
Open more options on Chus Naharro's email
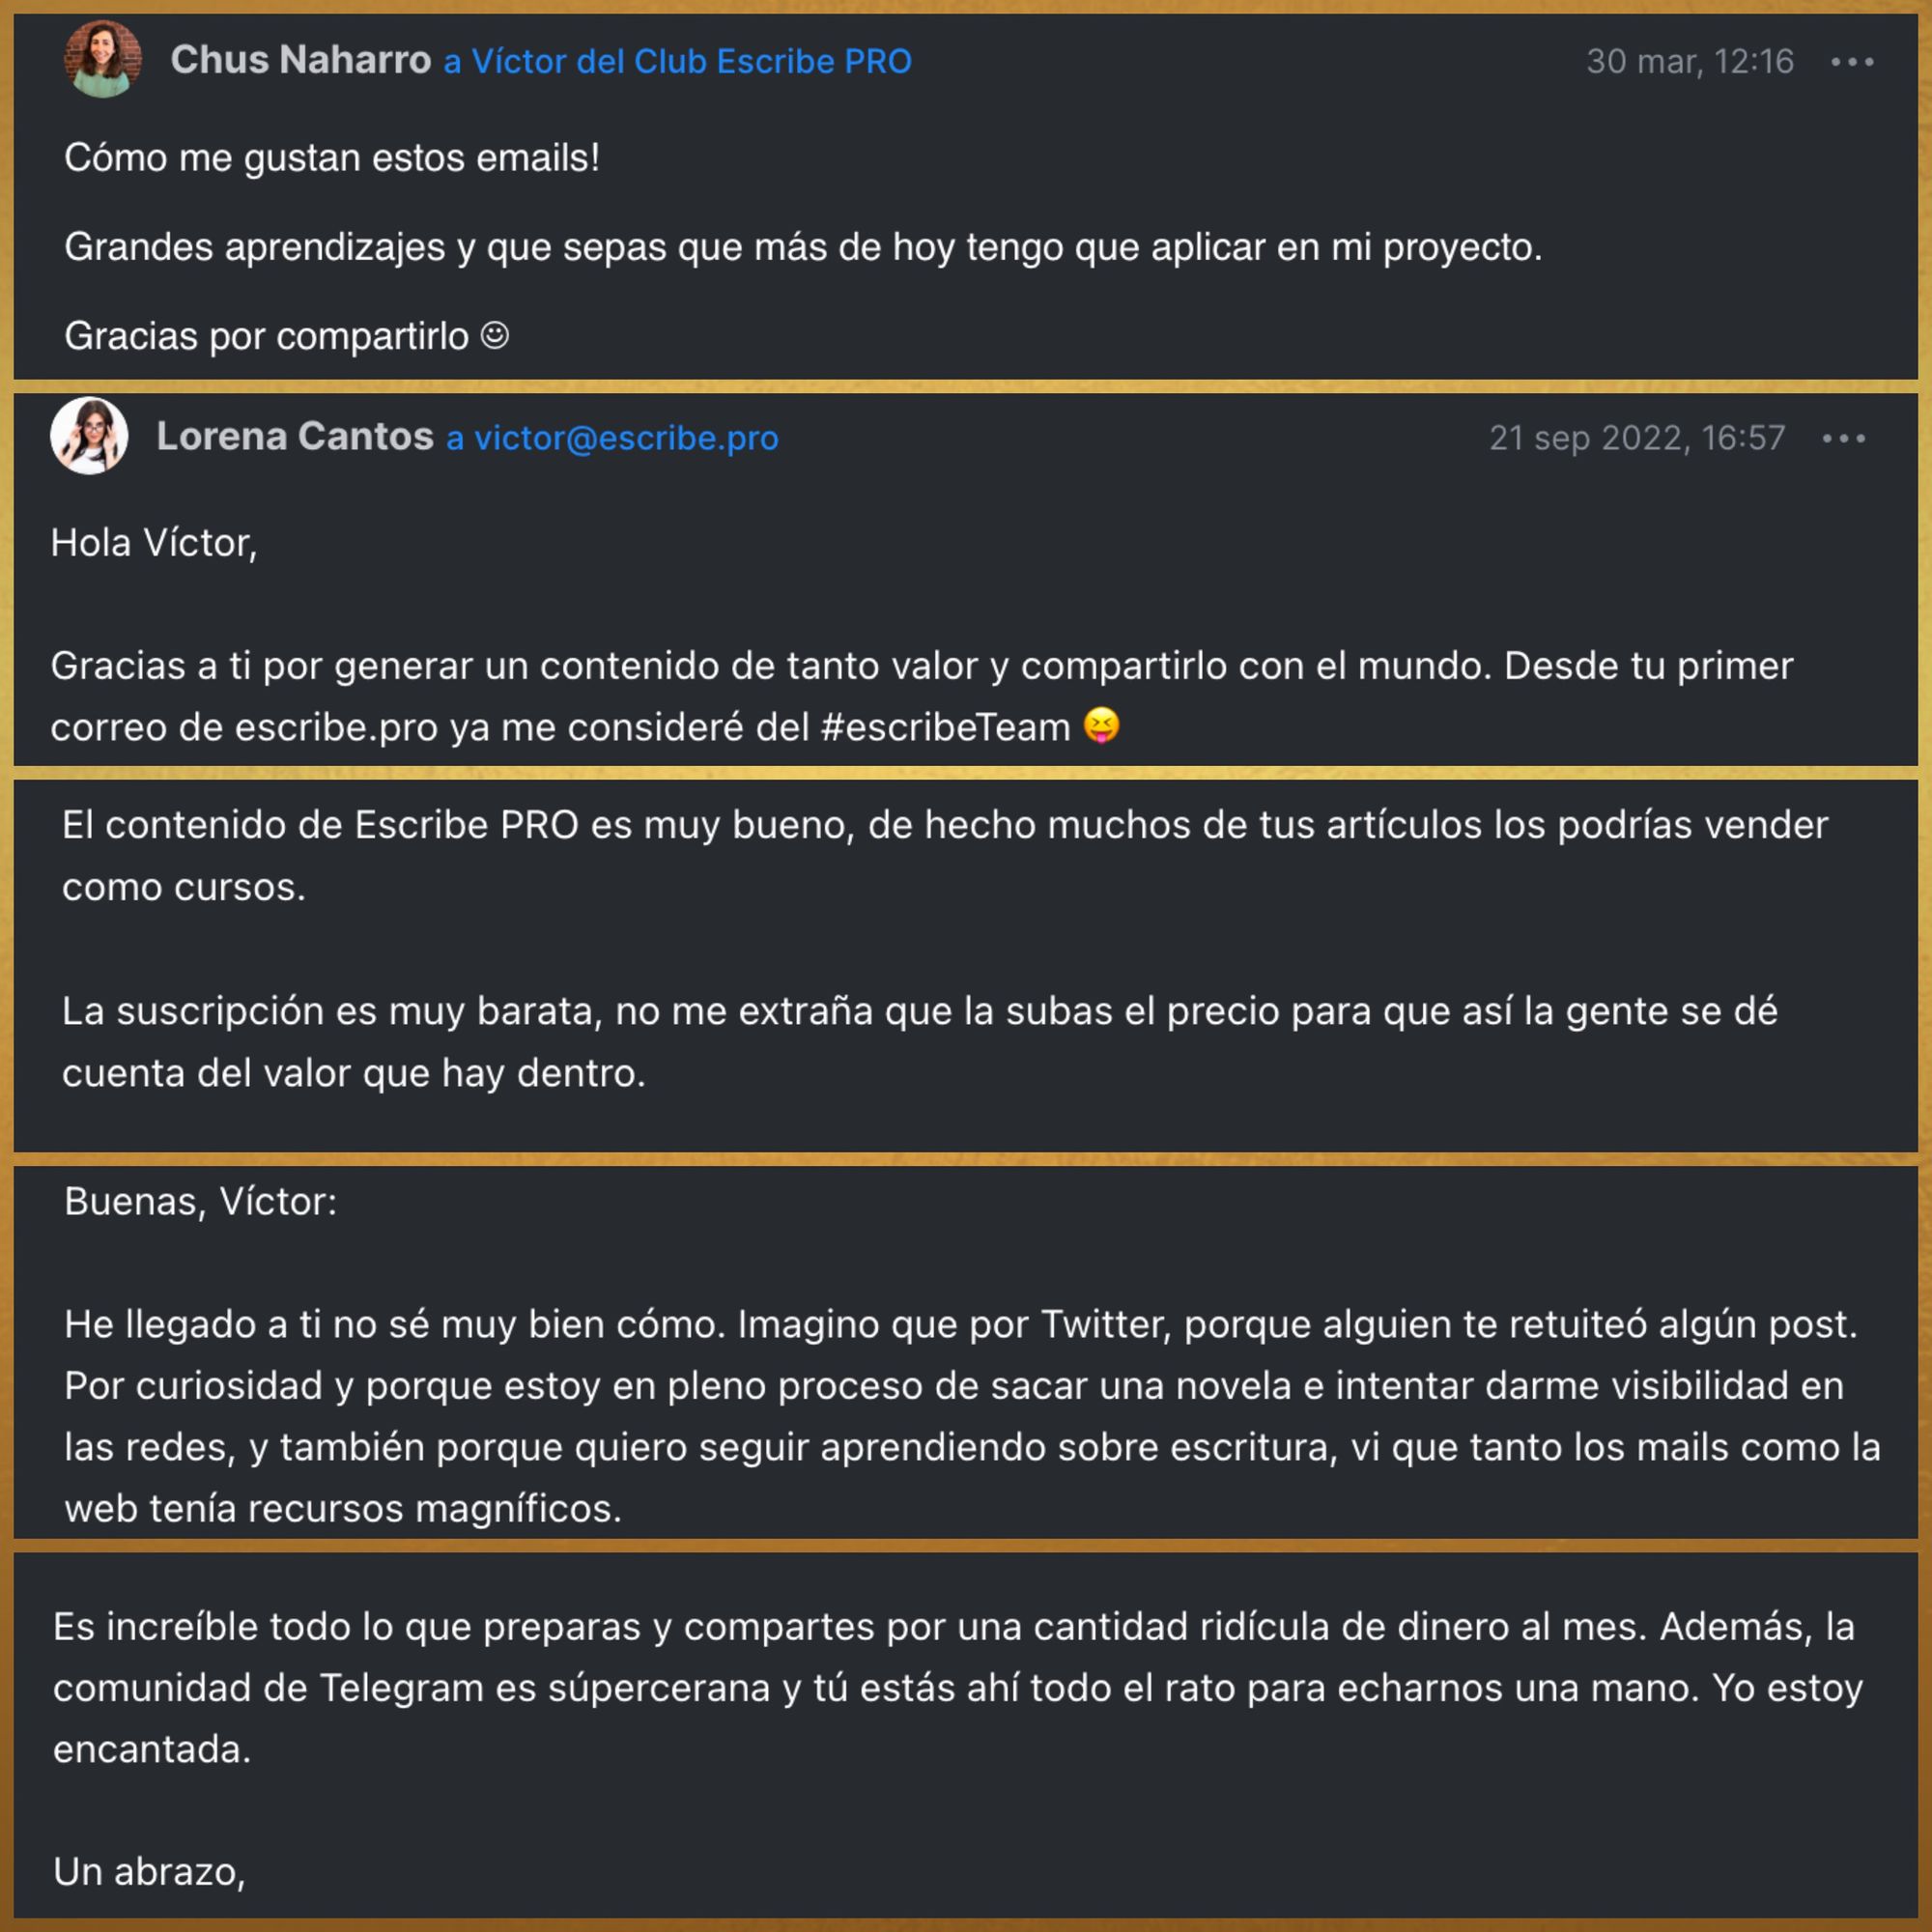(x=1851, y=62)
